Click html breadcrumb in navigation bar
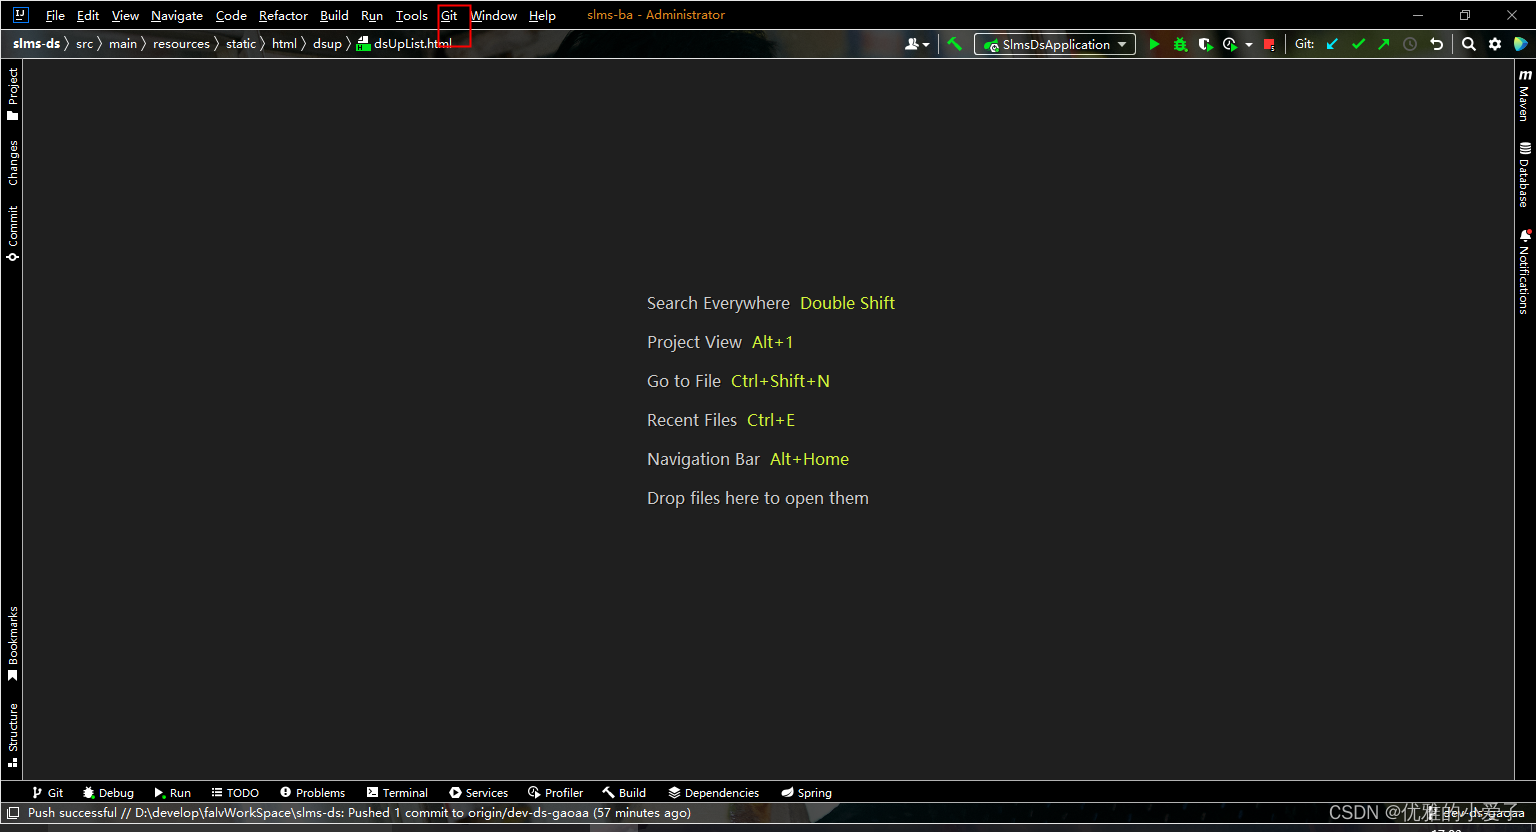The width and height of the screenshot is (1536, 832). [x=284, y=44]
